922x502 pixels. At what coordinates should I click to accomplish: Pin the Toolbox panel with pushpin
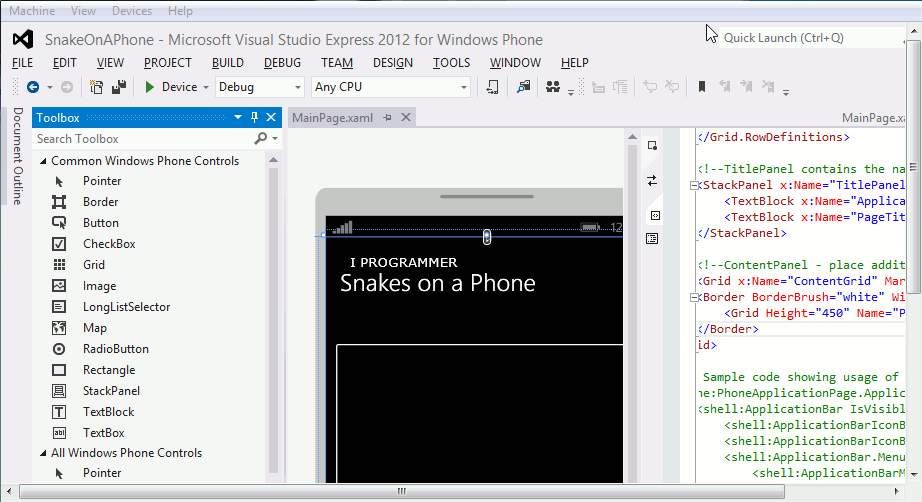click(254, 117)
